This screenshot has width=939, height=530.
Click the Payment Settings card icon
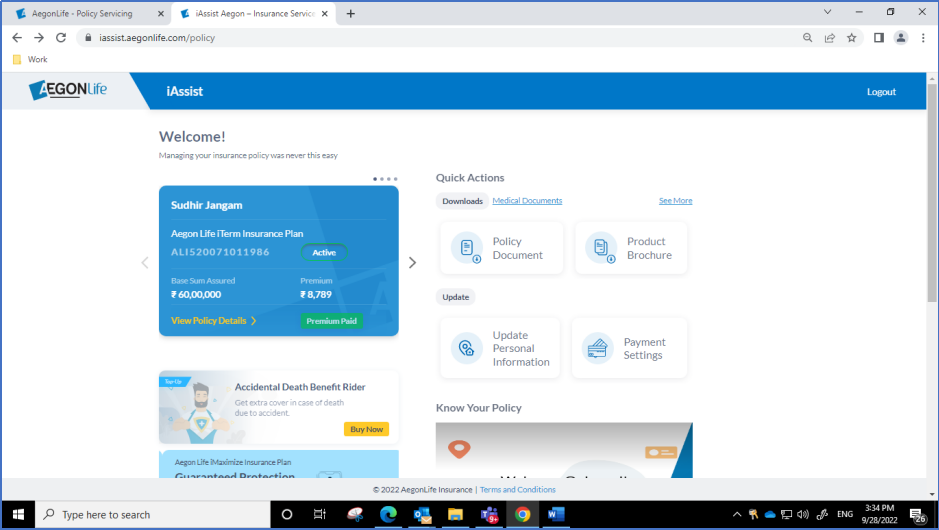(598, 348)
